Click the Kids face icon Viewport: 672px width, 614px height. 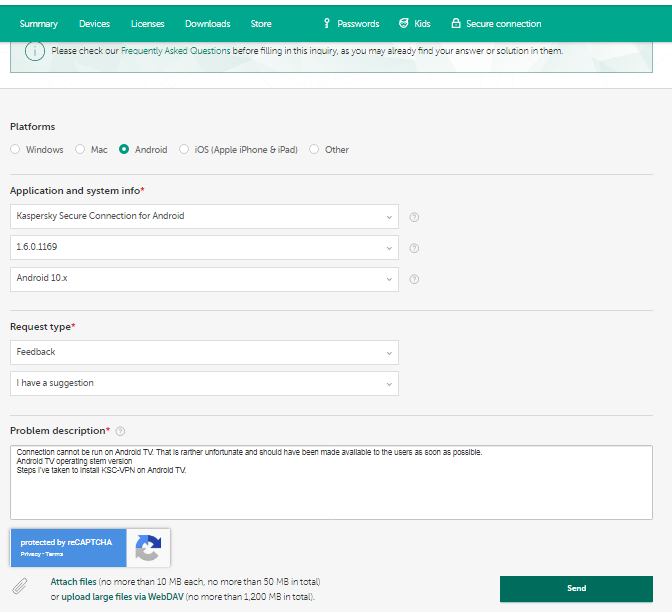404,23
